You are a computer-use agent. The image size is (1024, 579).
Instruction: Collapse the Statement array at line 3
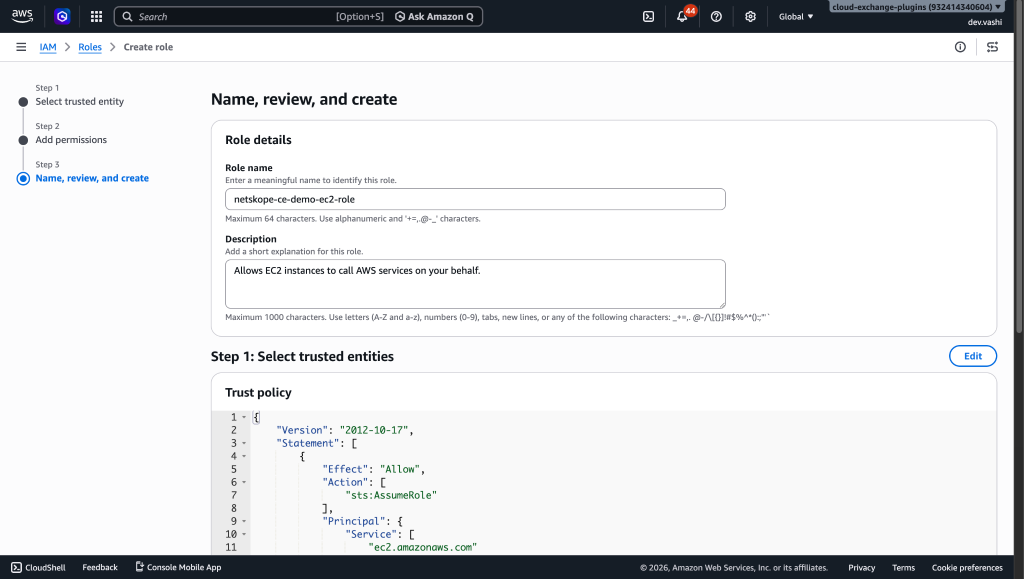[244, 443]
